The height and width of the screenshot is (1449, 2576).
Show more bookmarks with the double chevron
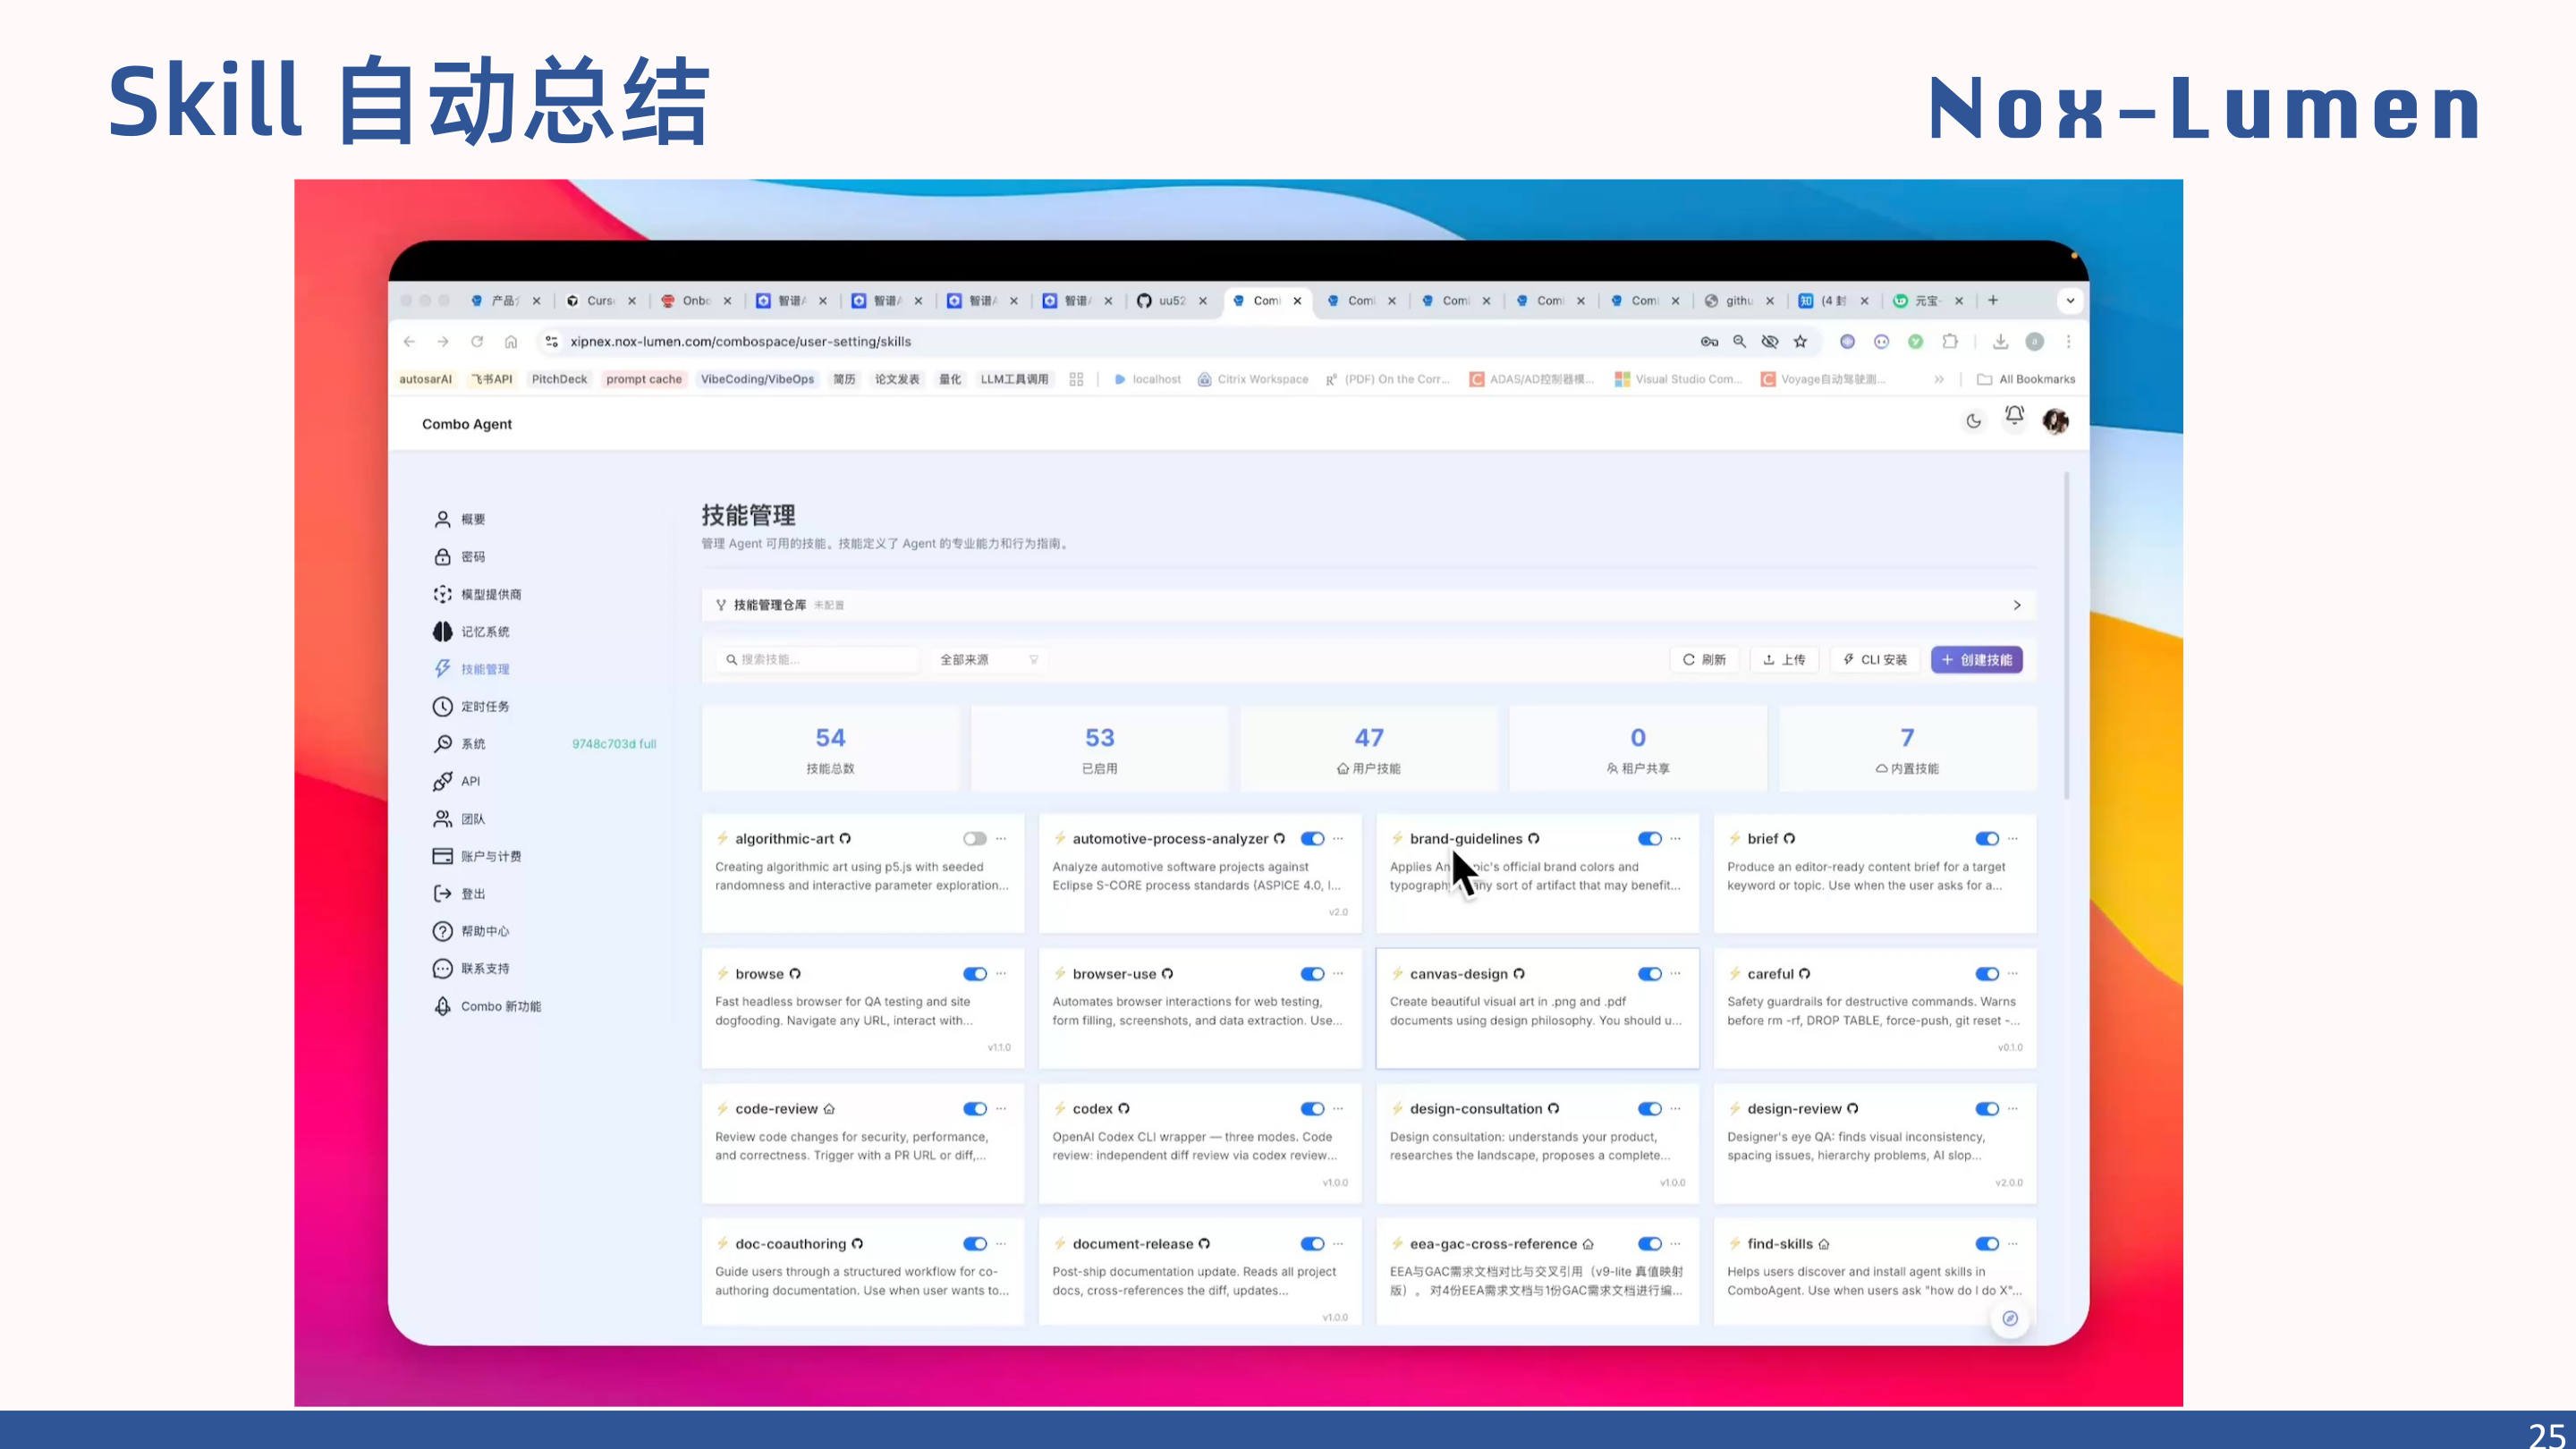click(1939, 379)
